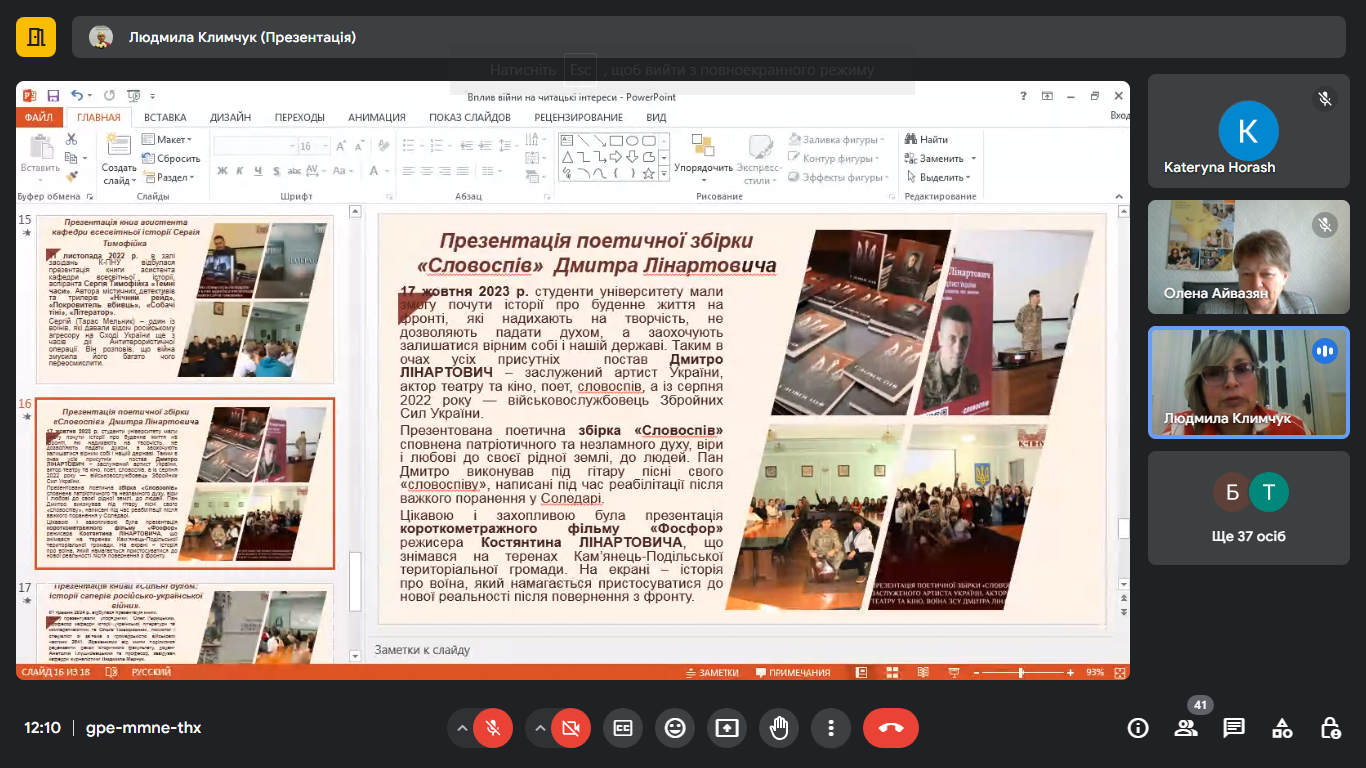Open more options three-dot menu

(x=831, y=728)
